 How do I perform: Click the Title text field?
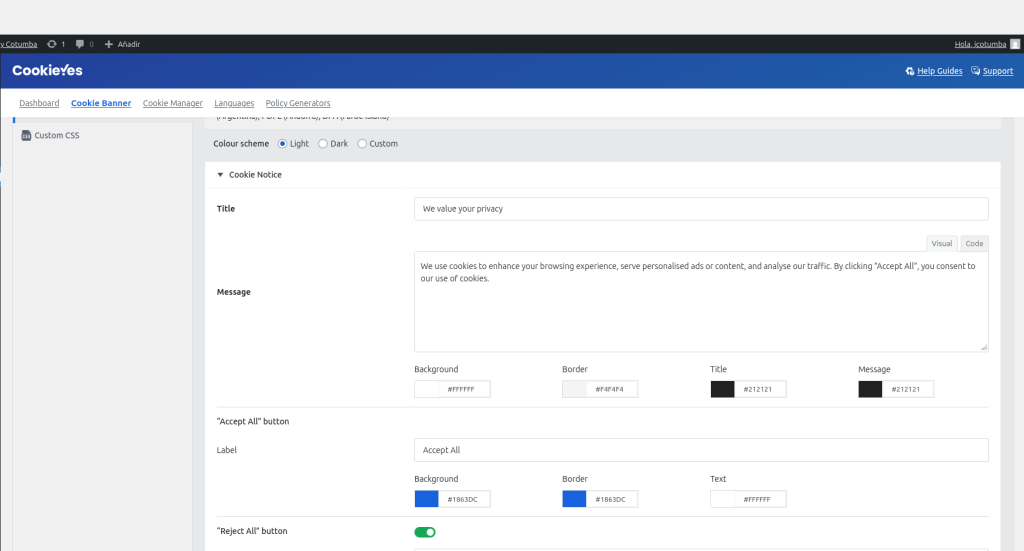700,209
